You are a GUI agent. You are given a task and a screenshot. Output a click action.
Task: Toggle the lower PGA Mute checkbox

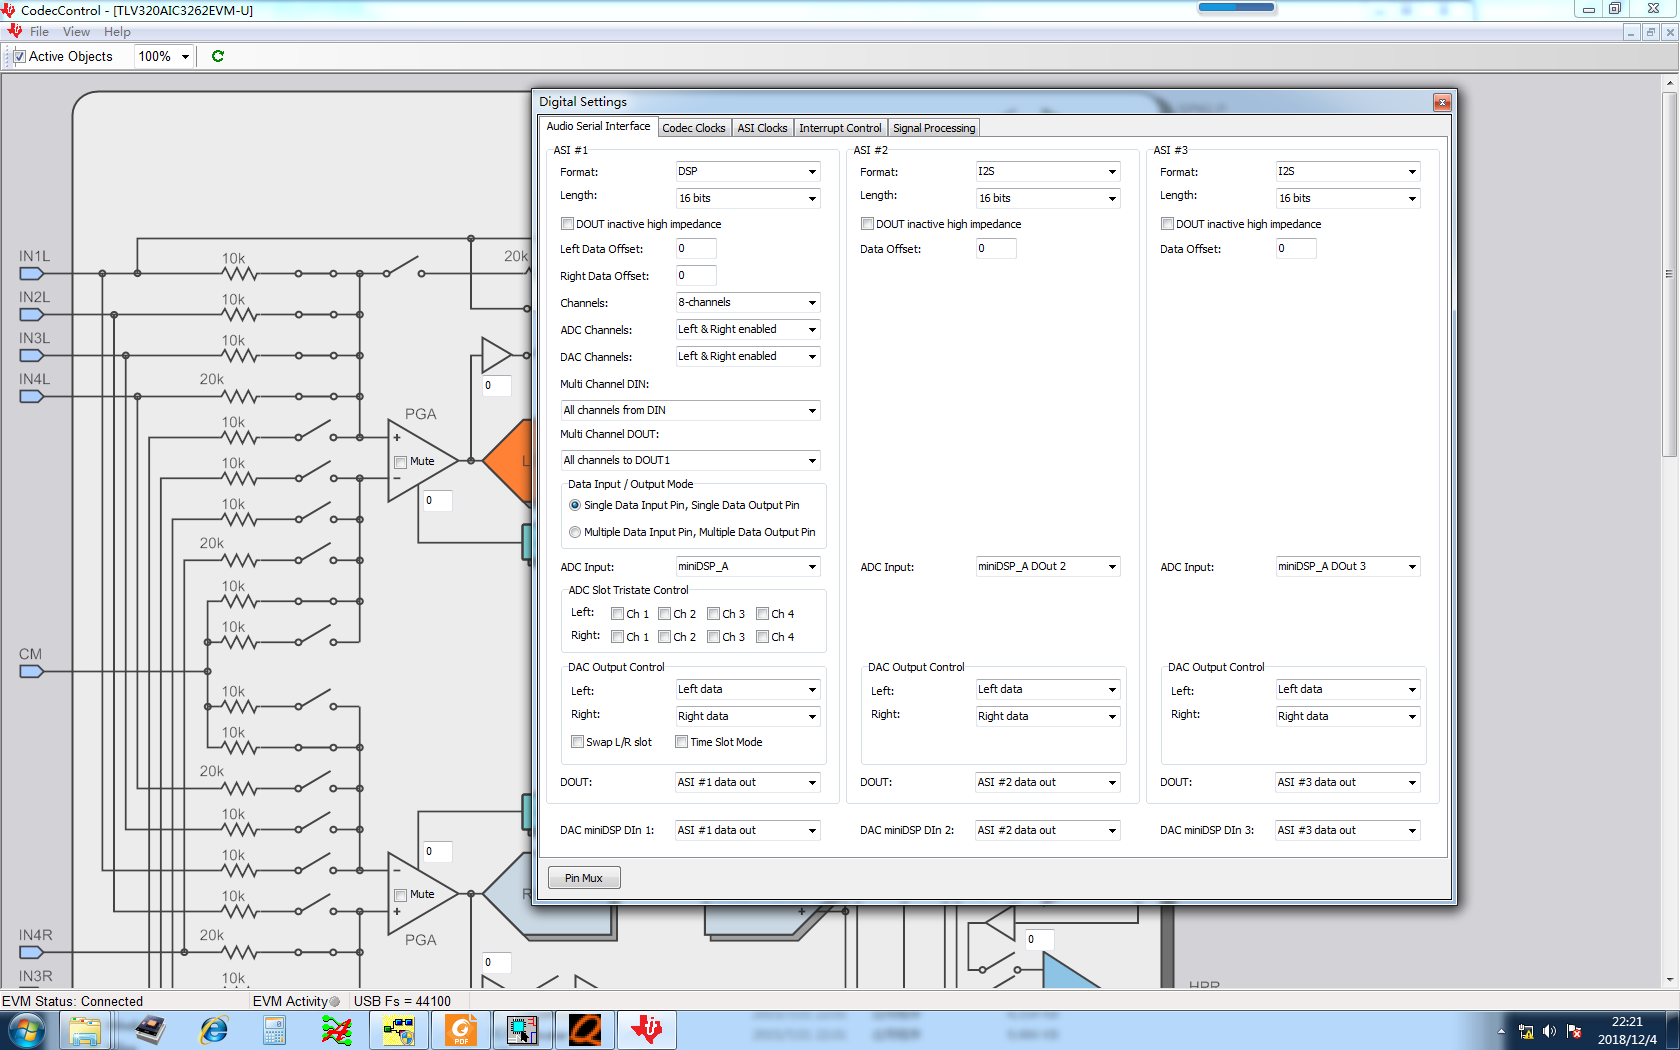(x=401, y=895)
